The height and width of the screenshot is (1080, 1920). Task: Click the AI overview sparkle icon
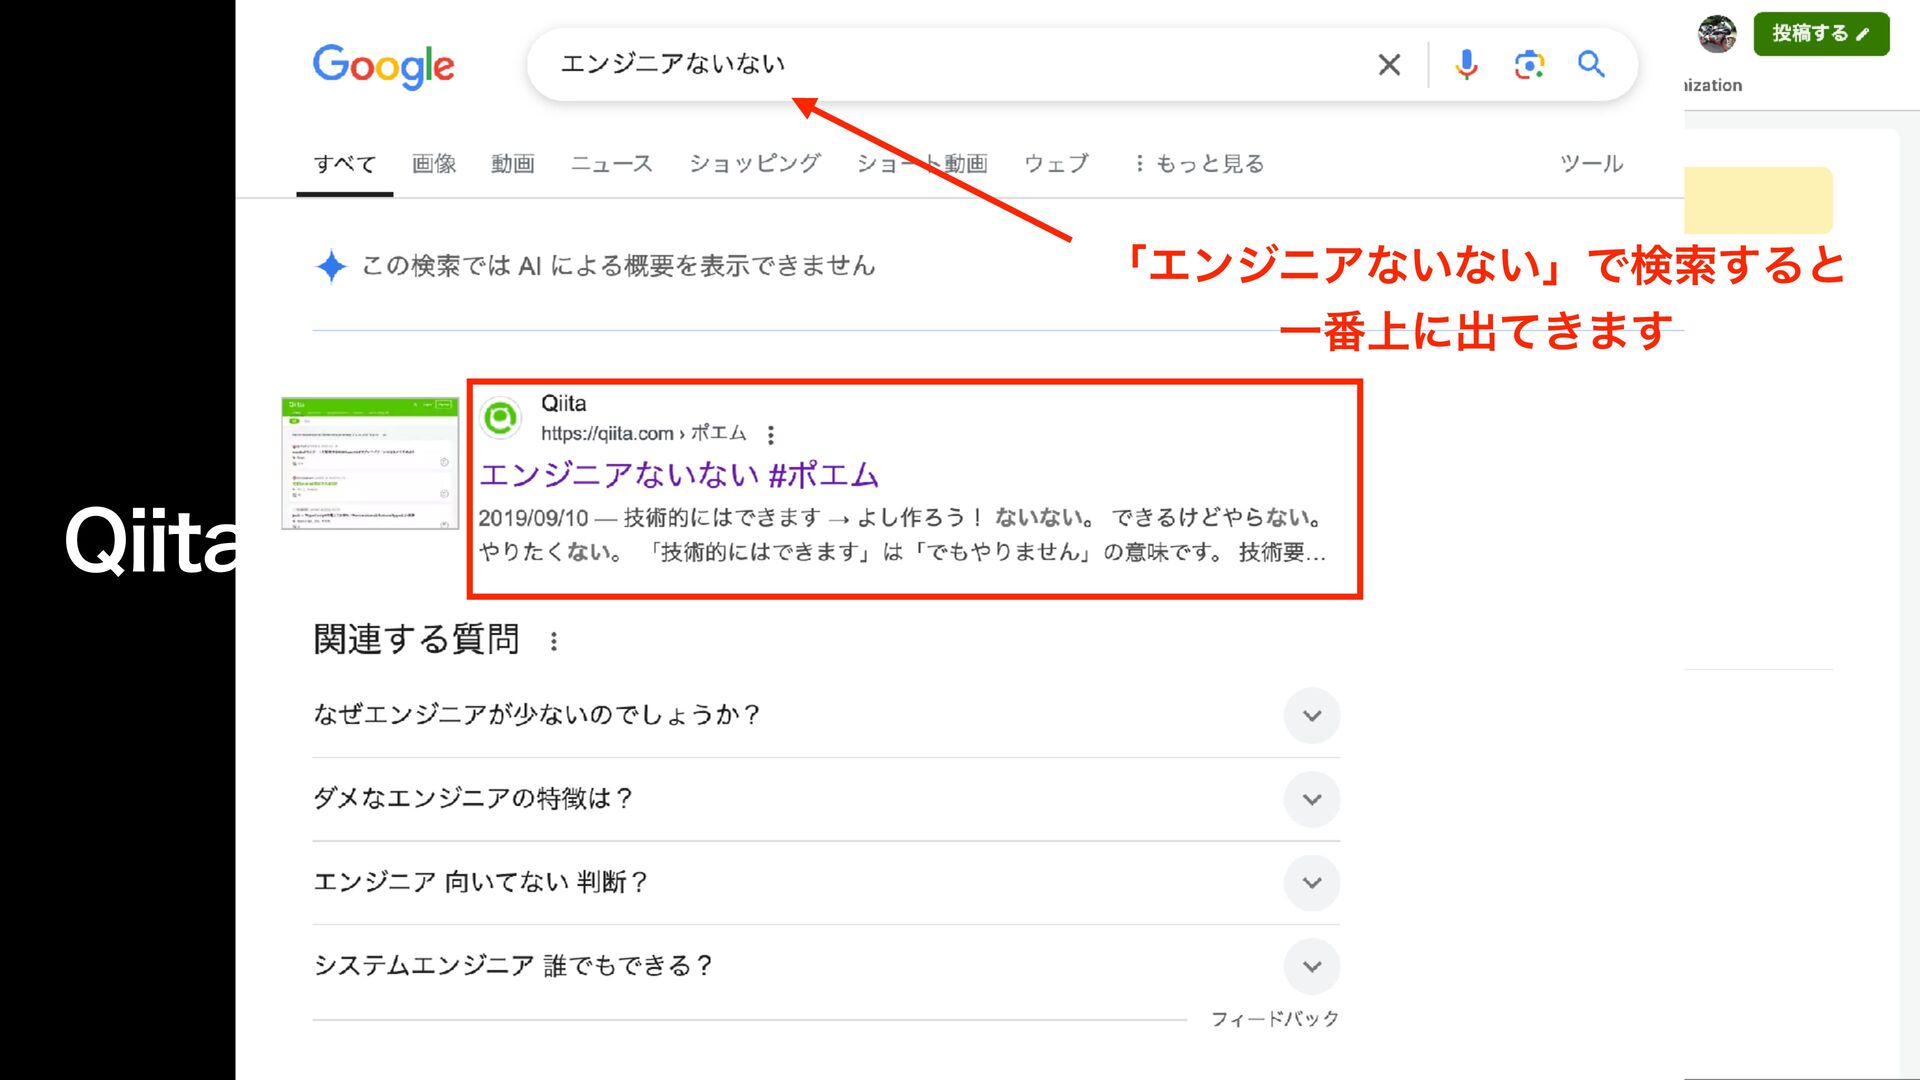pyautogui.click(x=331, y=266)
